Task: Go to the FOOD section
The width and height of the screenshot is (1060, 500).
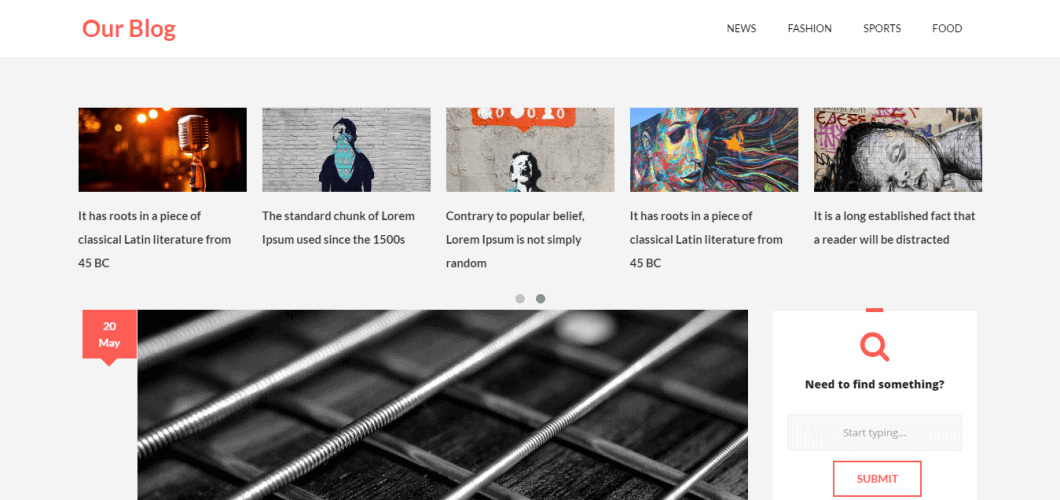Action: pyautogui.click(x=946, y=28)
